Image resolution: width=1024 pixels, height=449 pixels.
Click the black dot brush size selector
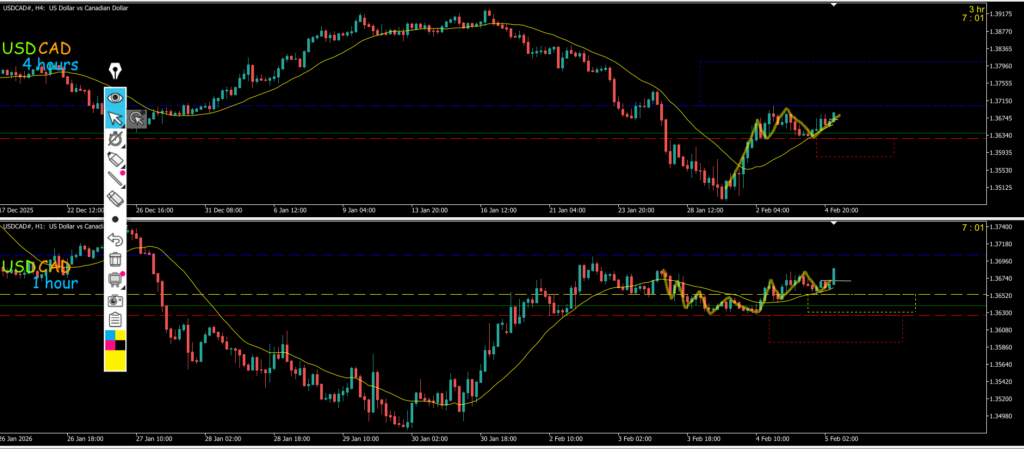coord(116,219)
